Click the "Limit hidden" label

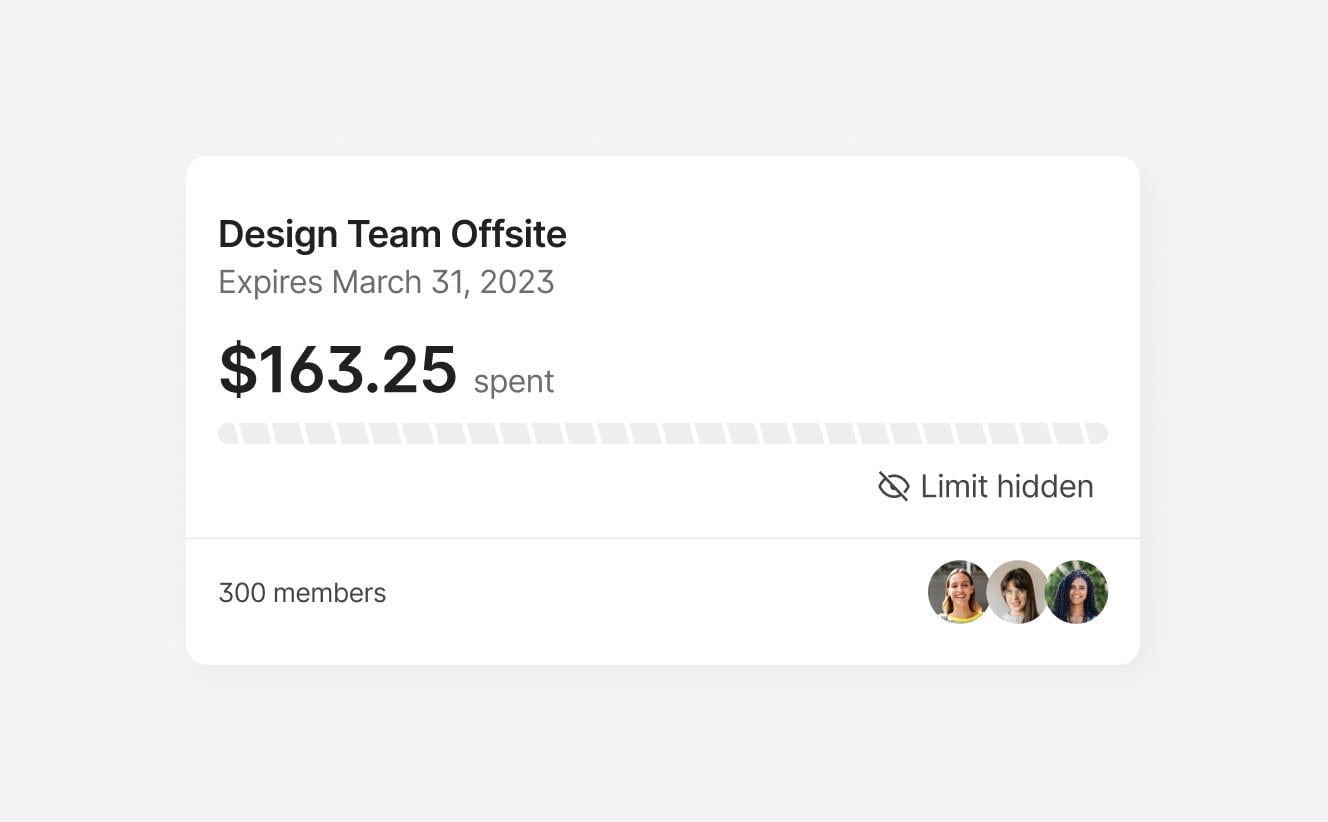(1006, 487)
